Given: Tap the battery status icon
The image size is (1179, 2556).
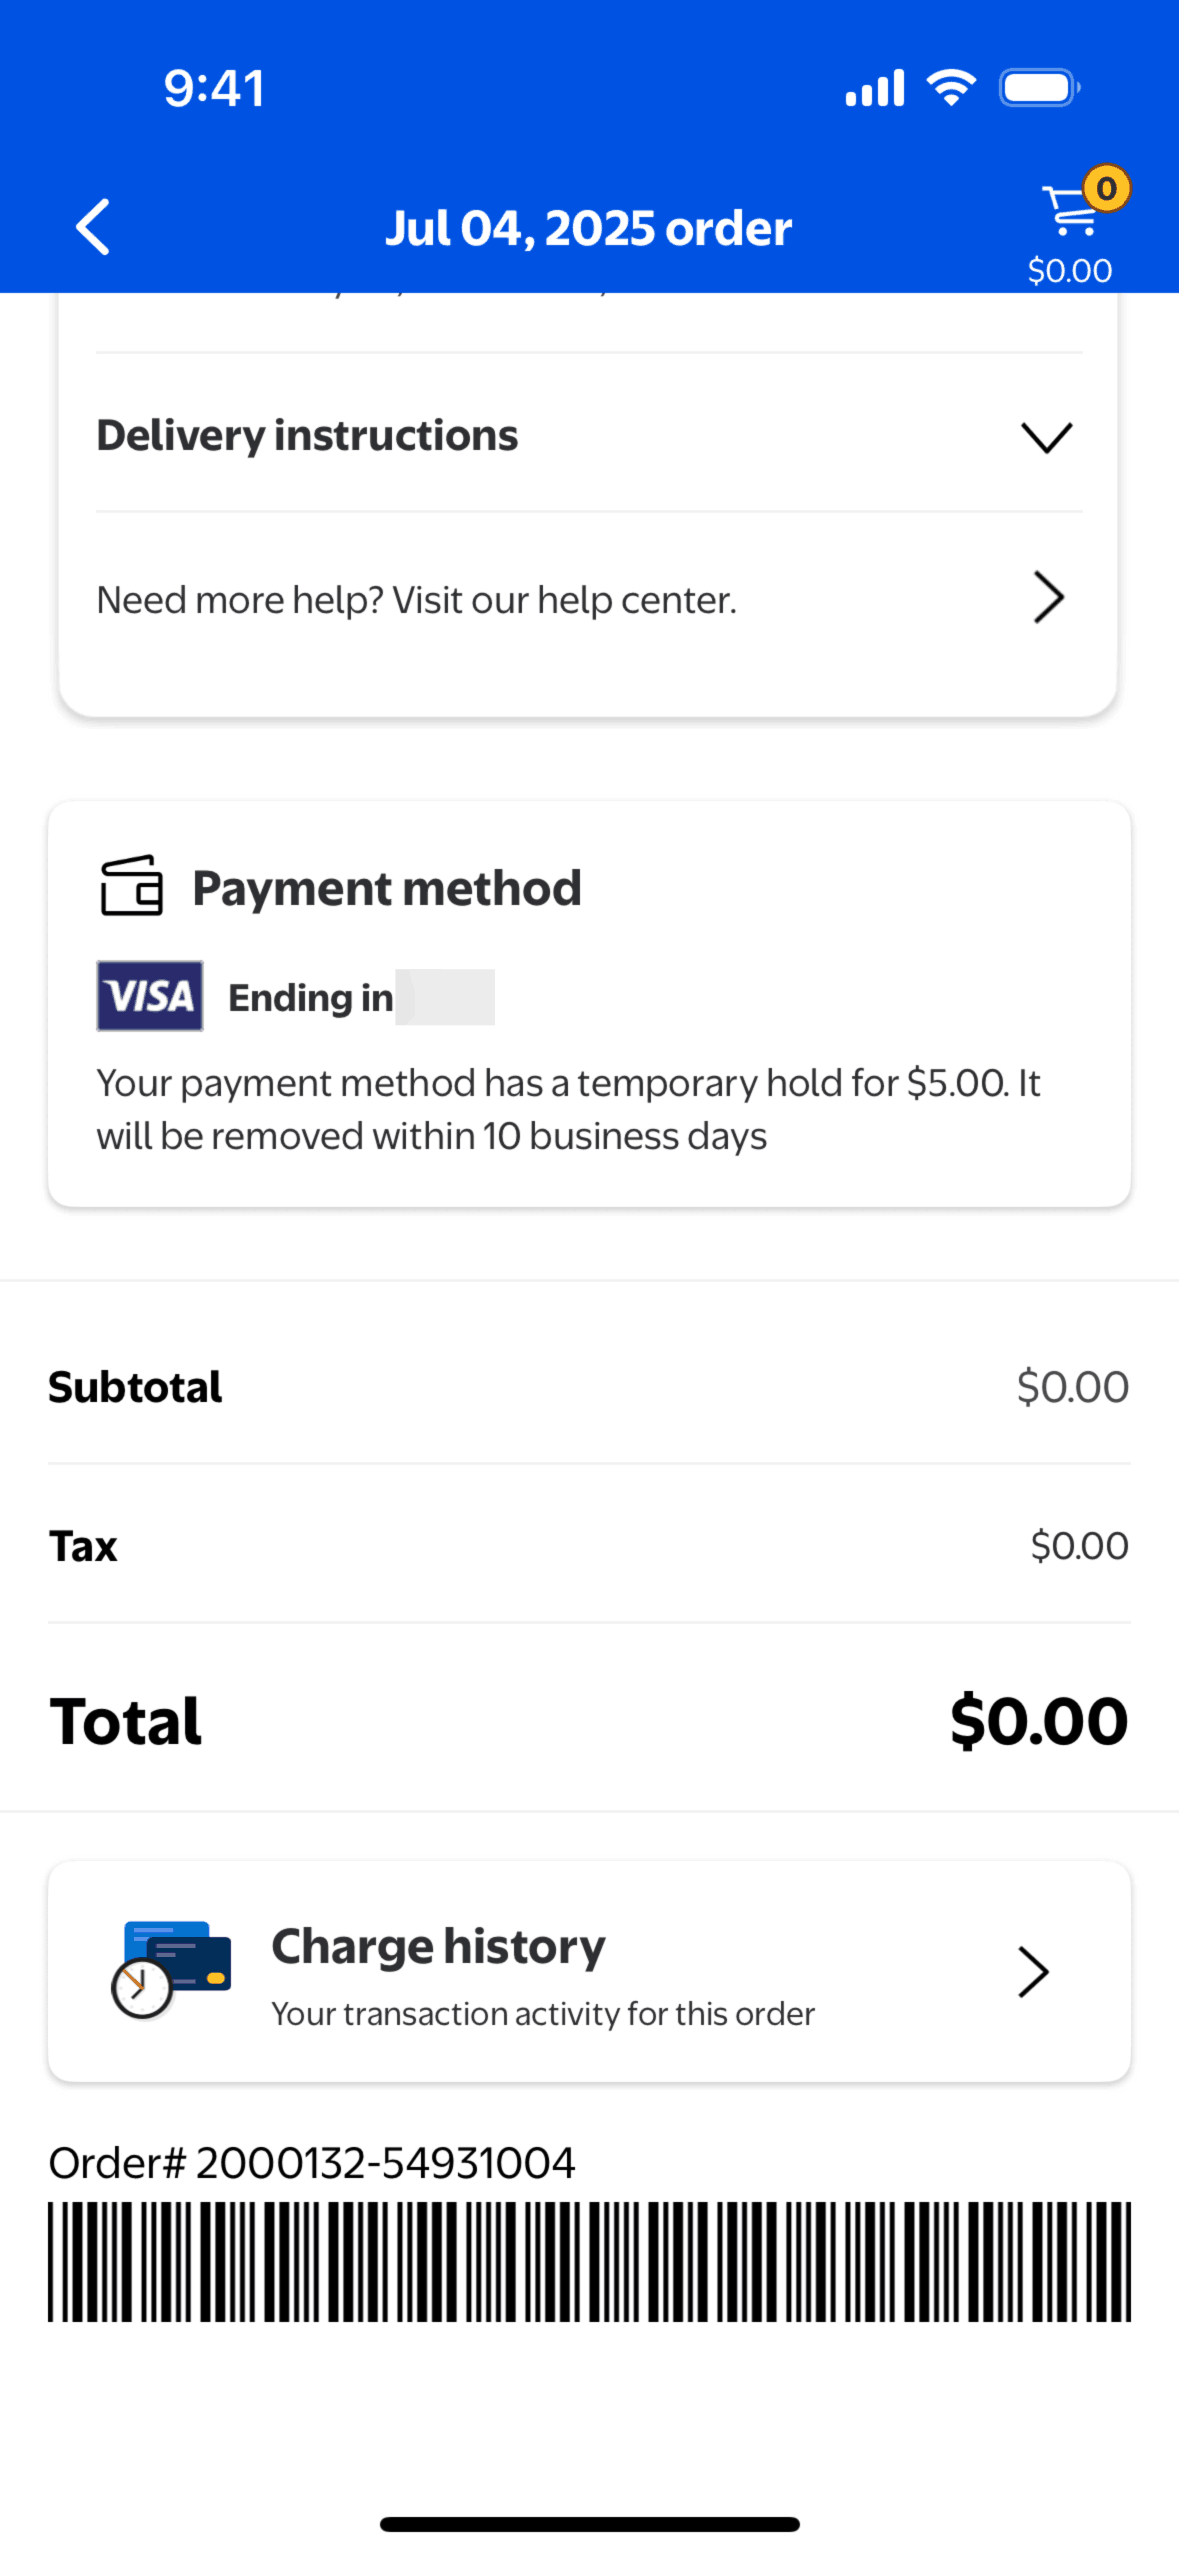Looking at the screenshot, I should pyautogui.click(x=1039, y=88).
